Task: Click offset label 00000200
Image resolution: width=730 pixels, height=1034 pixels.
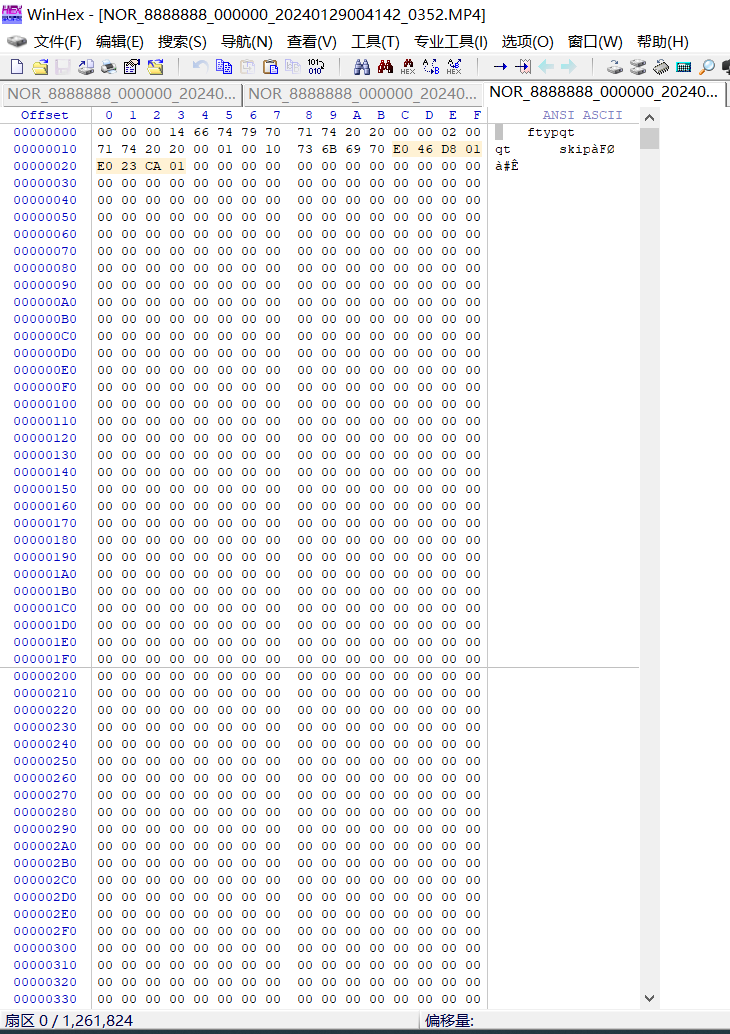Action: (x=45, y=677)
